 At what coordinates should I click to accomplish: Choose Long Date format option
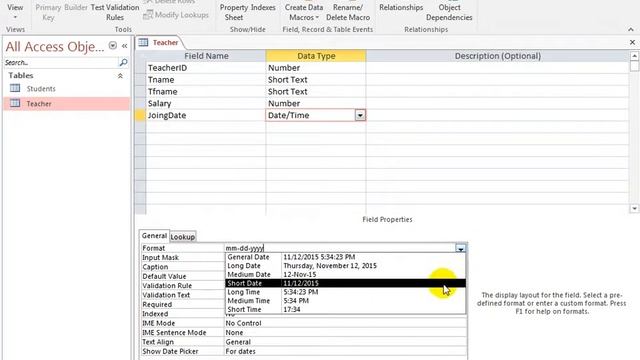coord(345,266)
